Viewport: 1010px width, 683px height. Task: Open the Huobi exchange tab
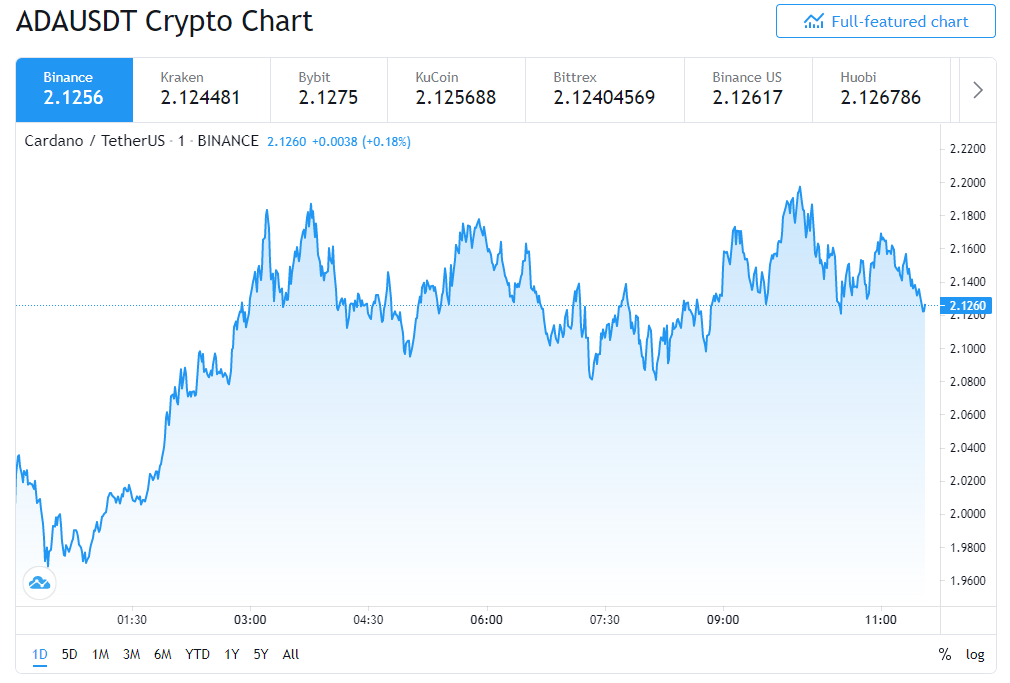[881, 90]
